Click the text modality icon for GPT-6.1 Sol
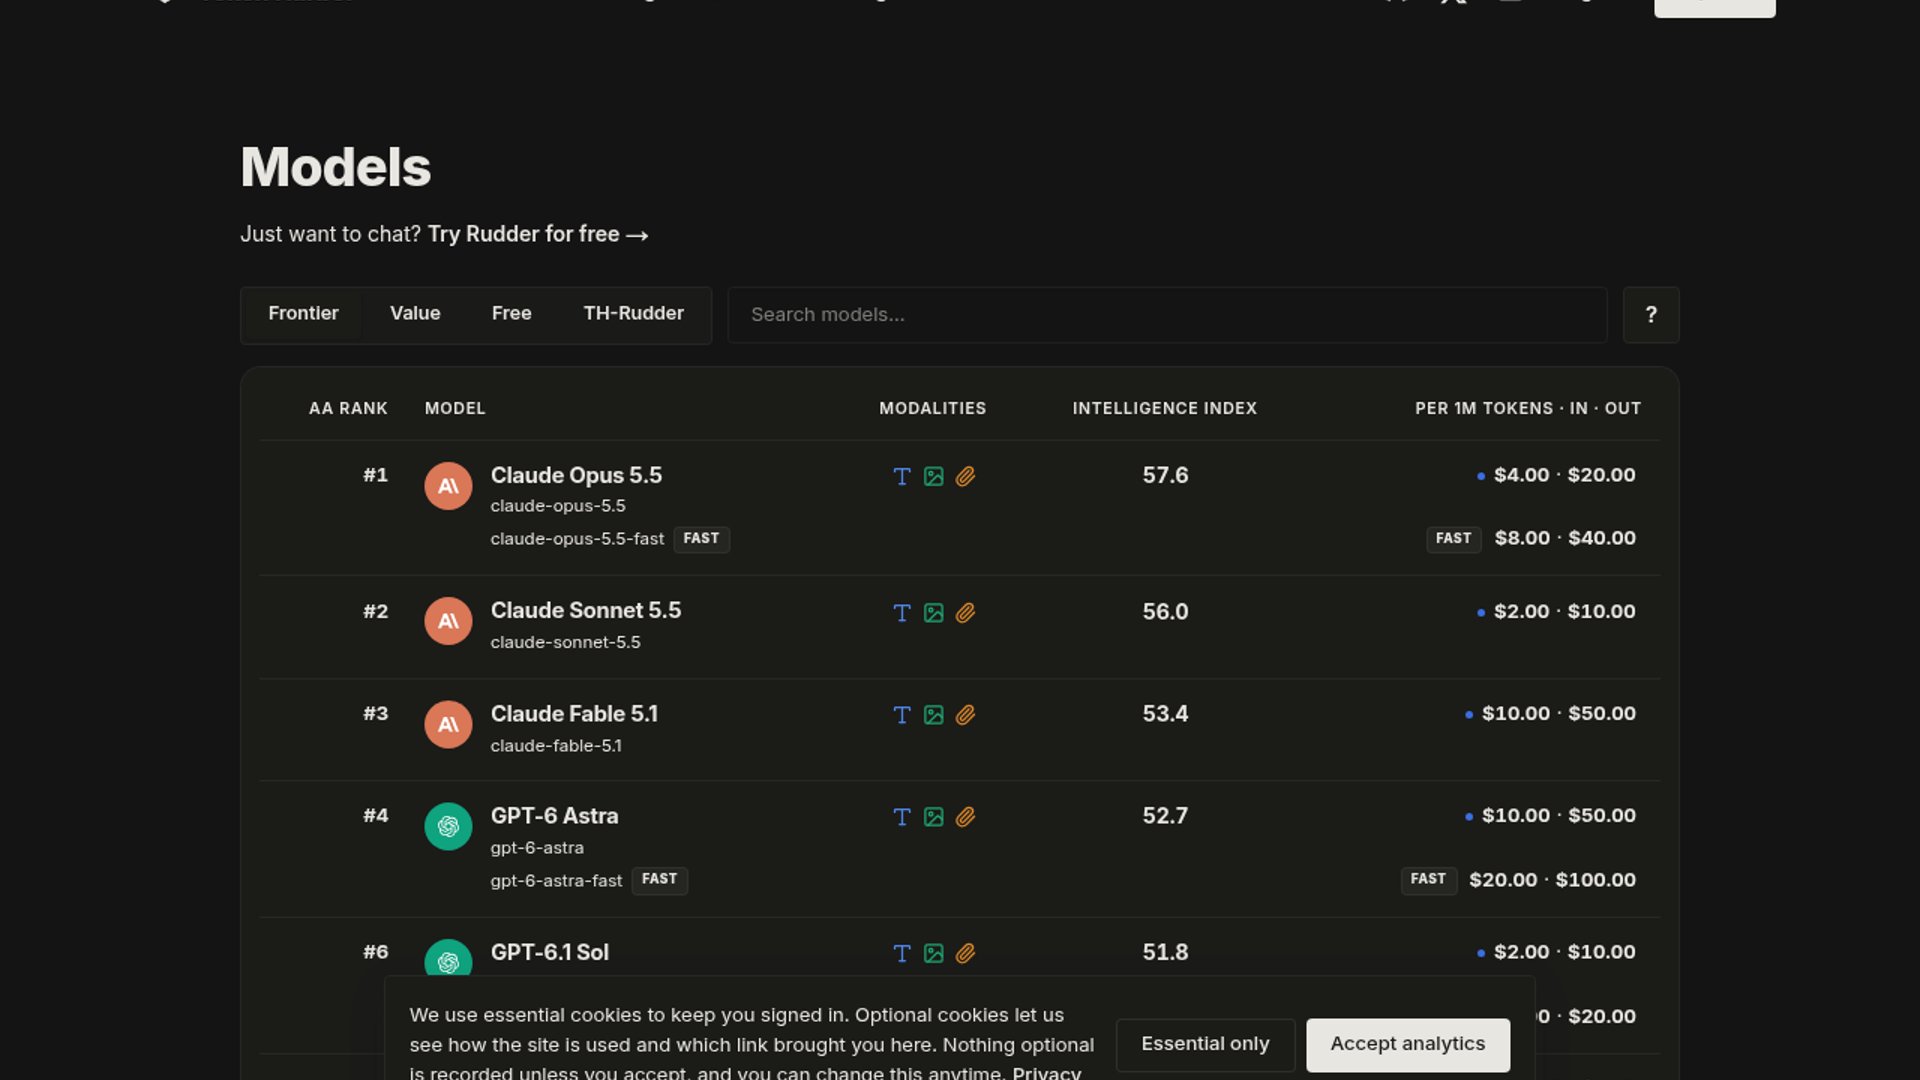 point(902,954)
